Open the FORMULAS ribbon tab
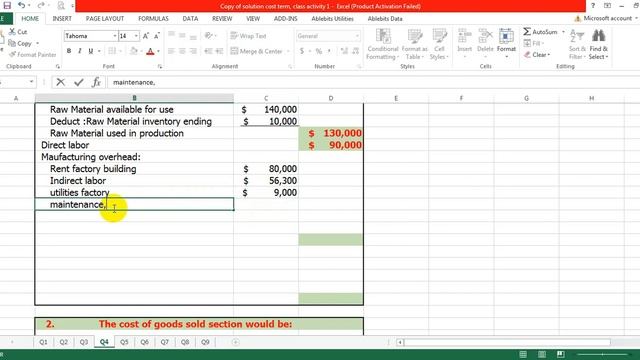This screenshot has height=360, width=640. [153, 19]
